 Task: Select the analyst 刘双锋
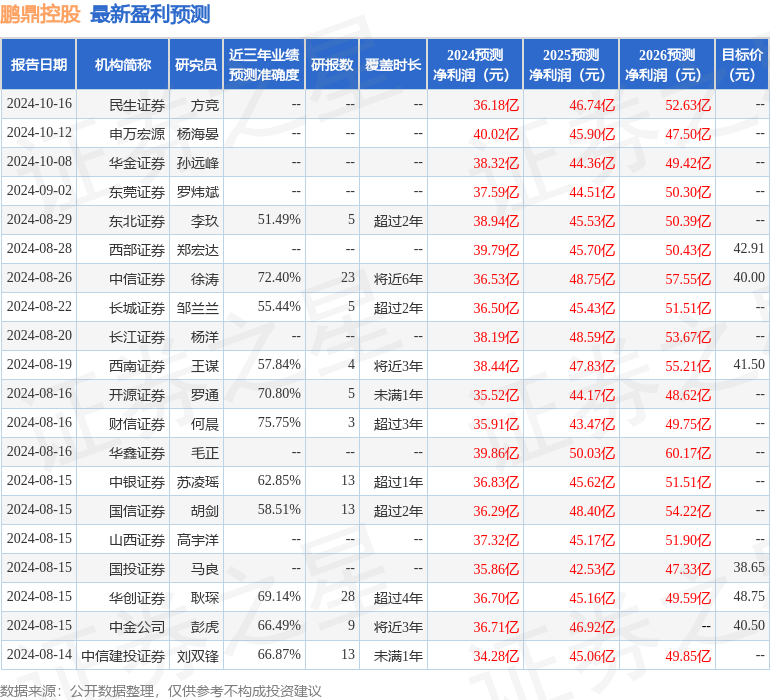(x=198, y=656)
